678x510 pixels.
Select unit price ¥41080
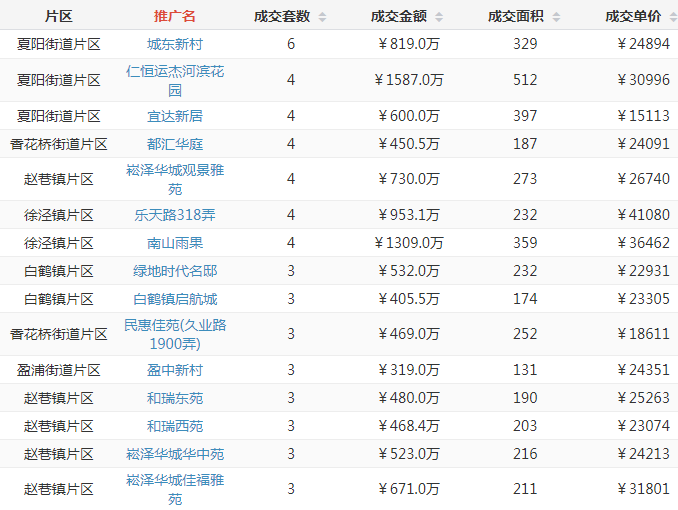pyautogui.click(x=643, y=215)
